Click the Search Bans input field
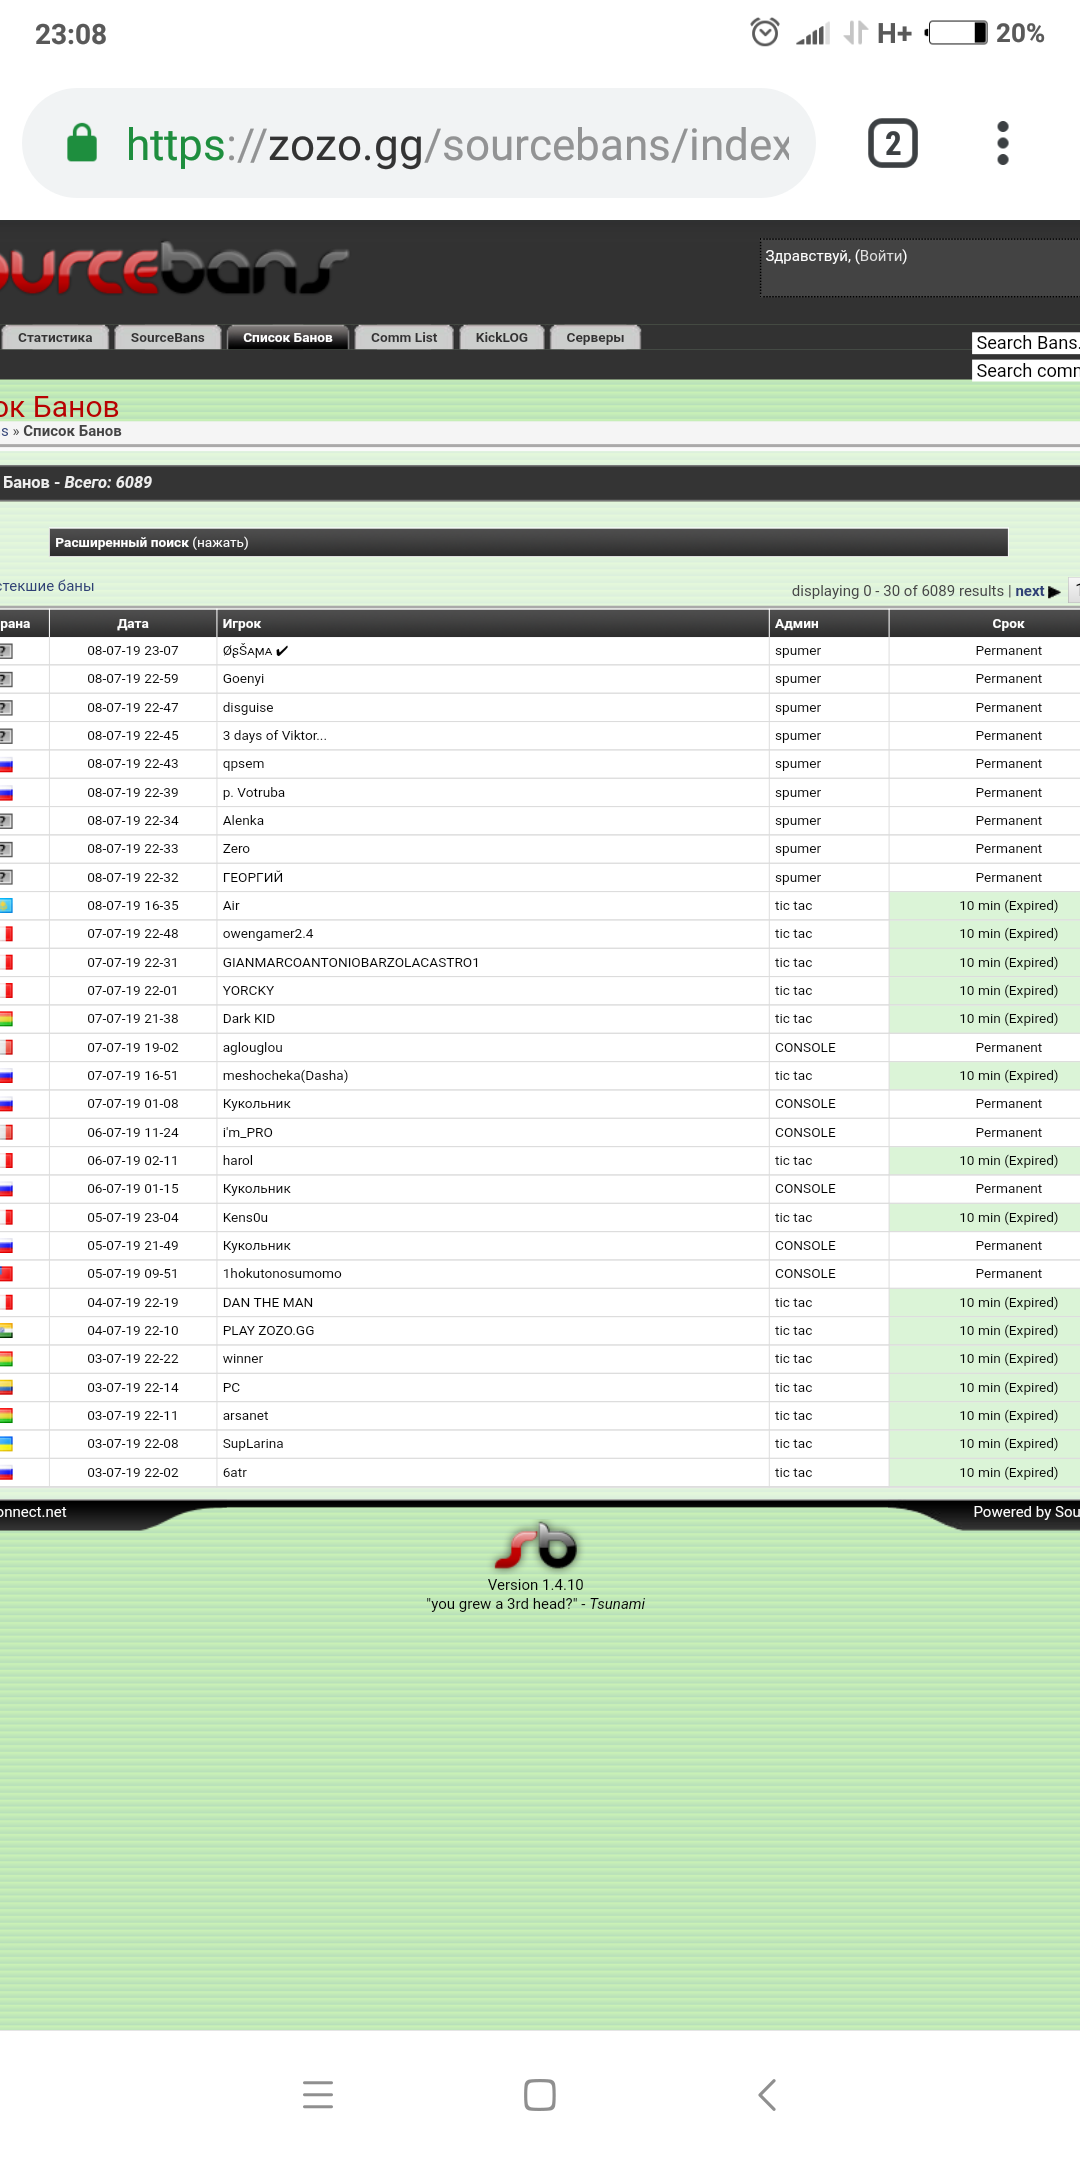 [x=1025, y=343]
